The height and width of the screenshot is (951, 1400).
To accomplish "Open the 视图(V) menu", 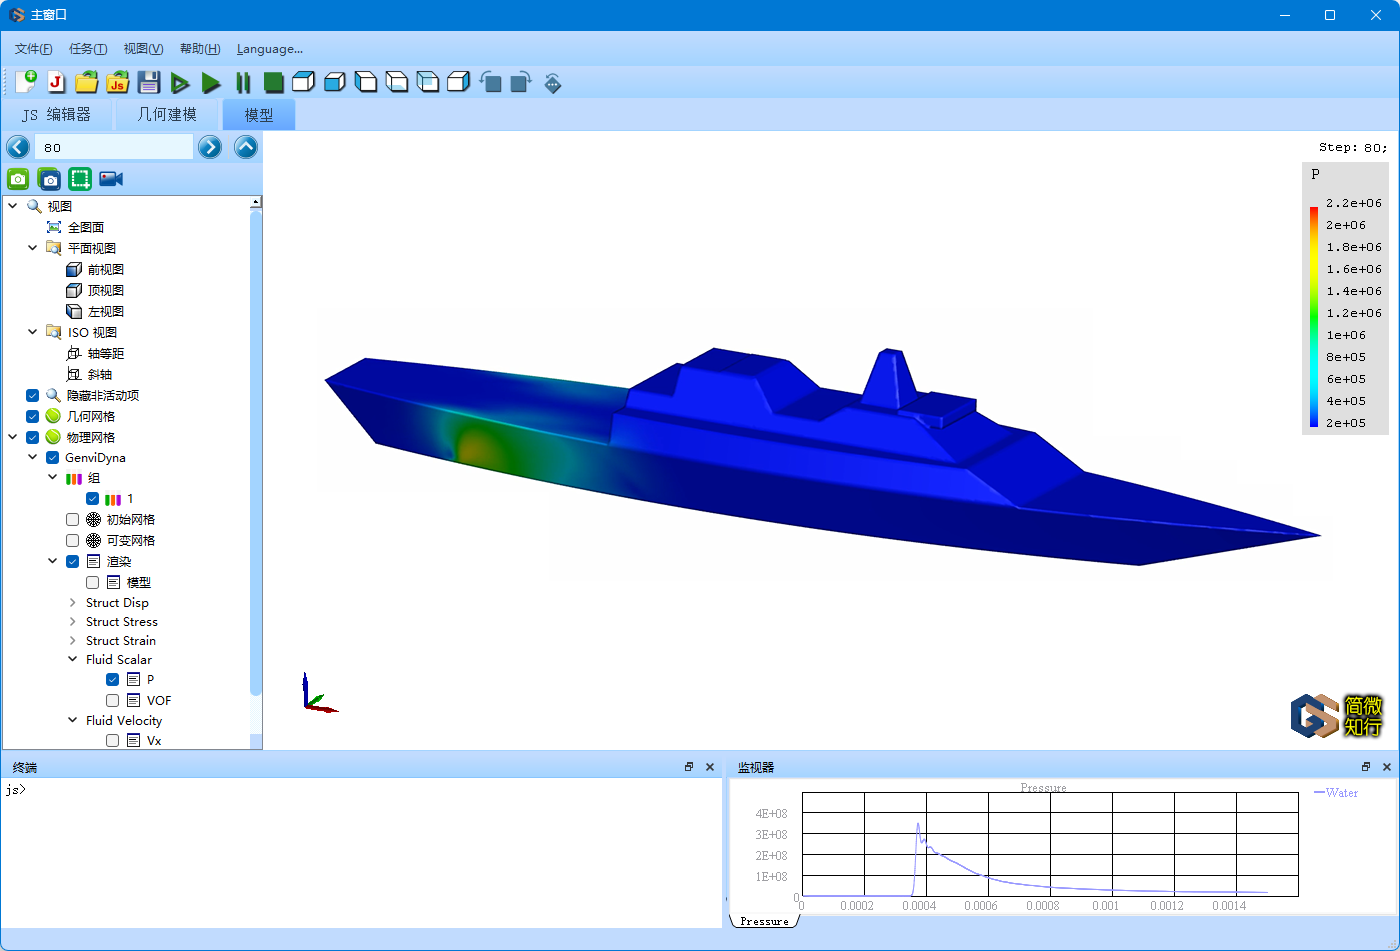I will click(143, 49).
